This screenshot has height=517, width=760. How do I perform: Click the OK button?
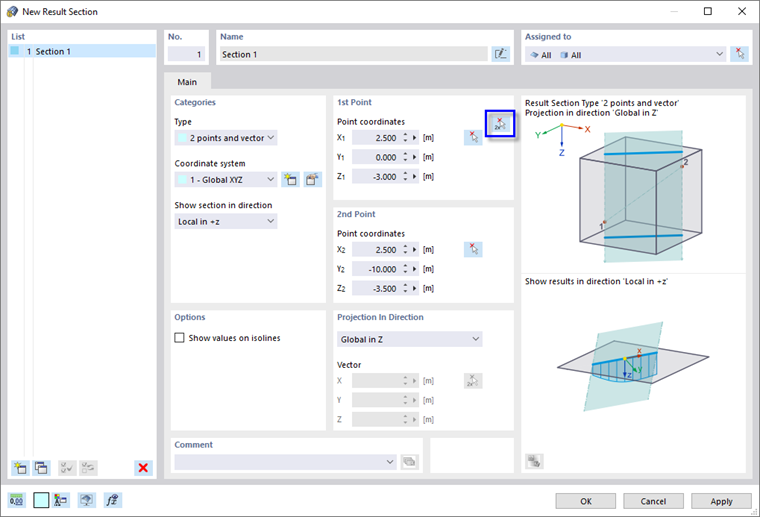pos(586,501)
